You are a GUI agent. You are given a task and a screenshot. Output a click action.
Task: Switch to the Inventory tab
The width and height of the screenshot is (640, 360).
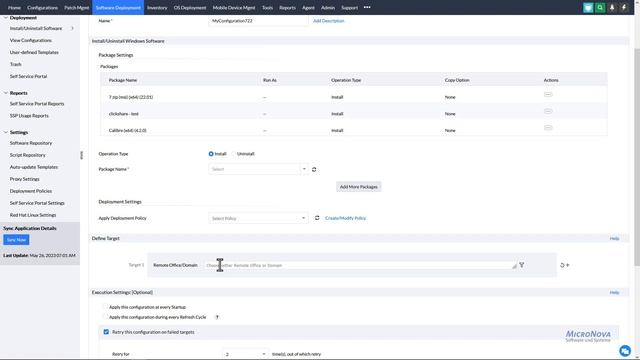click(157, 7)
